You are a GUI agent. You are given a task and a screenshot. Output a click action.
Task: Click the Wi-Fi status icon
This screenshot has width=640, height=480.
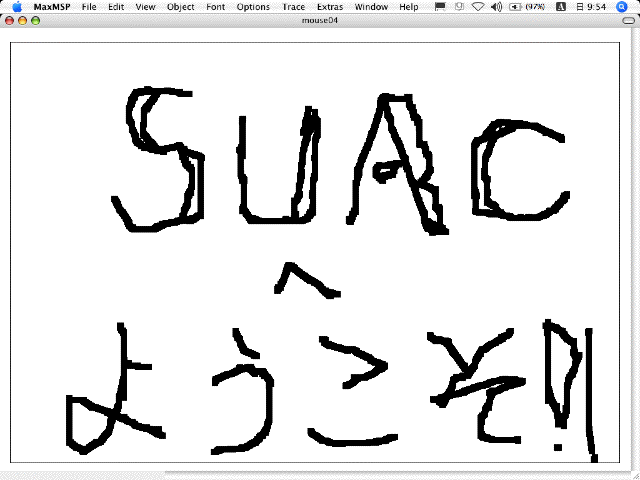click(x=478, y=7)
